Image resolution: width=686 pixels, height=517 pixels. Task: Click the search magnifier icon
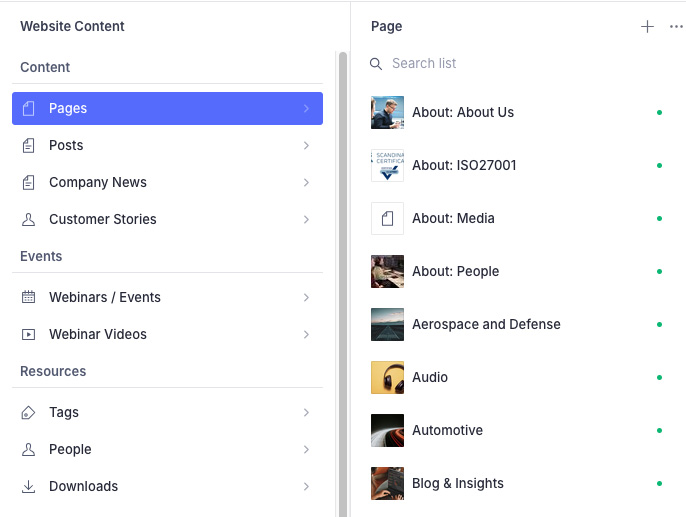click(376, 64)
